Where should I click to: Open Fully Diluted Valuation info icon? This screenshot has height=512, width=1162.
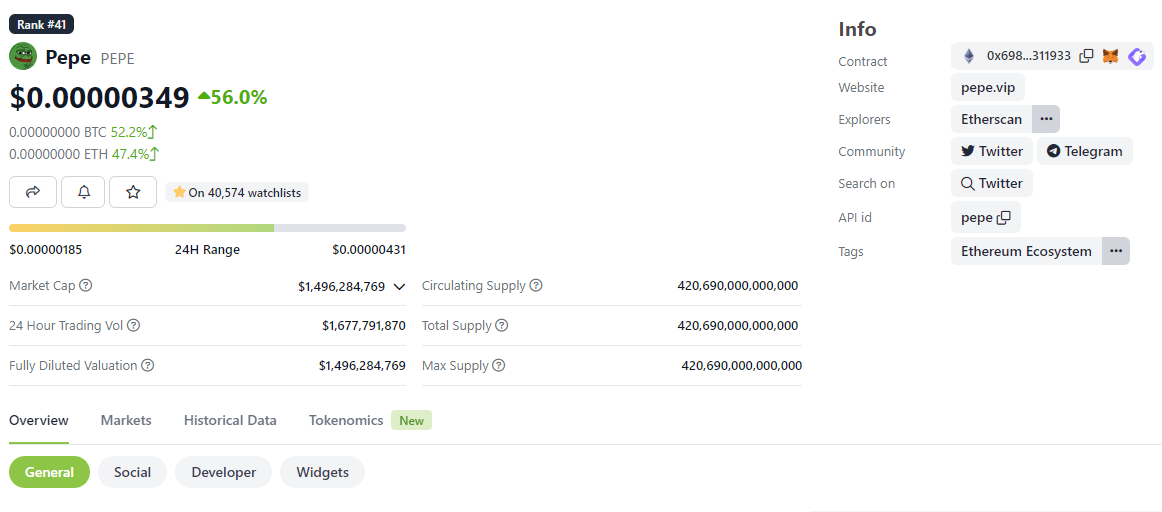point(147,365)
